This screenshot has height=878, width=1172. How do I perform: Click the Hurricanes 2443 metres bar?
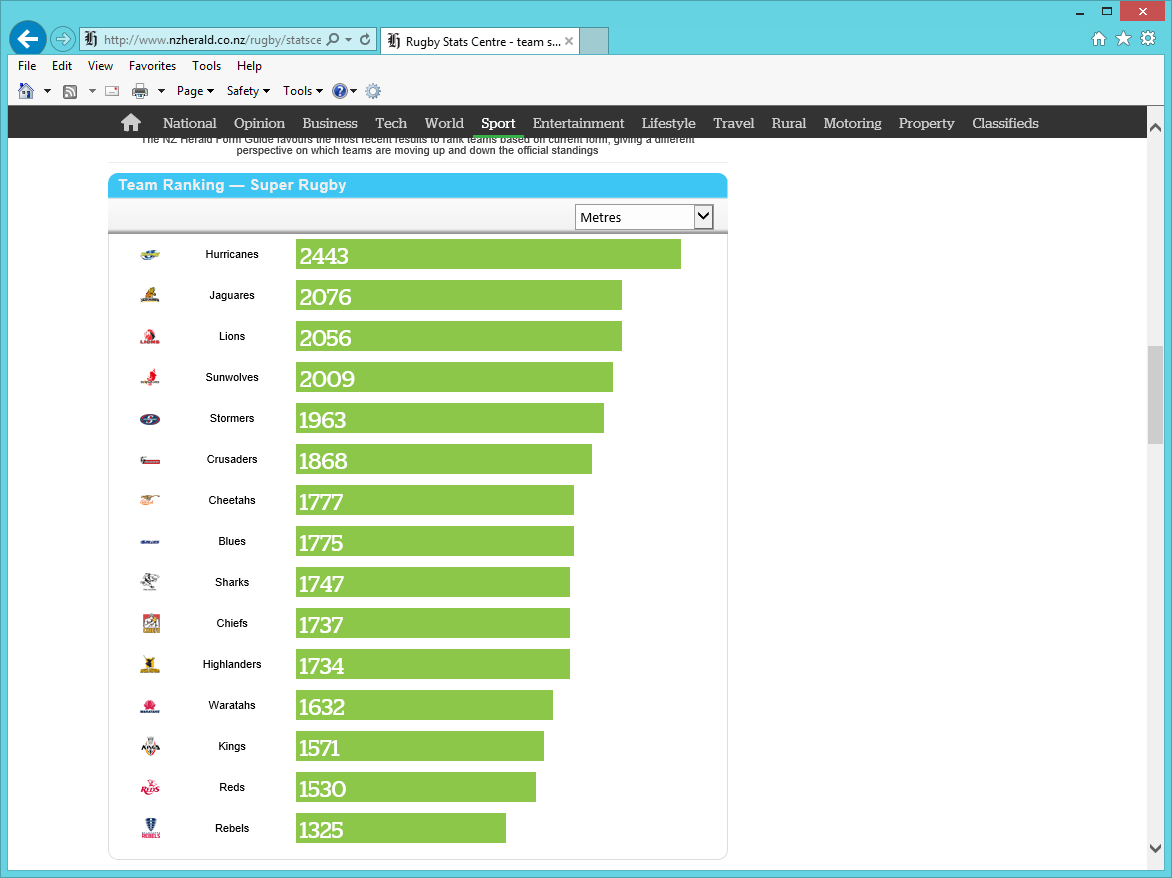point(488,254)
